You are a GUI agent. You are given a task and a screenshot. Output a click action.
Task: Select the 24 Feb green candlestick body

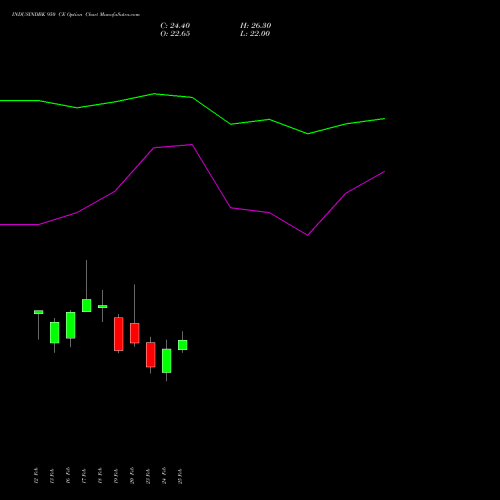pyautogui.click(x=167, y=361)
